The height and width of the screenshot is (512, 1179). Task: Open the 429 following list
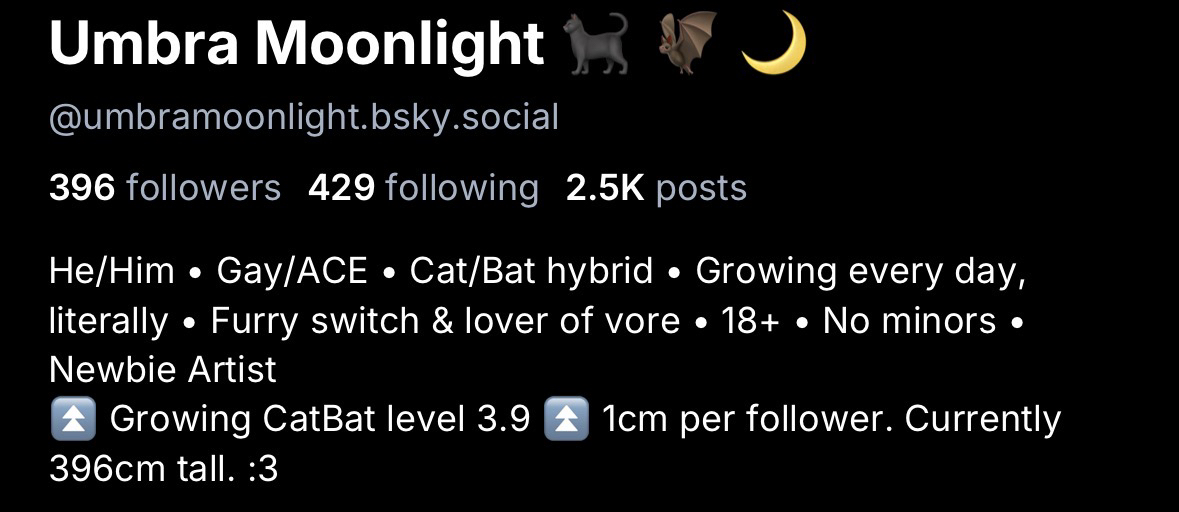(423, 188)
